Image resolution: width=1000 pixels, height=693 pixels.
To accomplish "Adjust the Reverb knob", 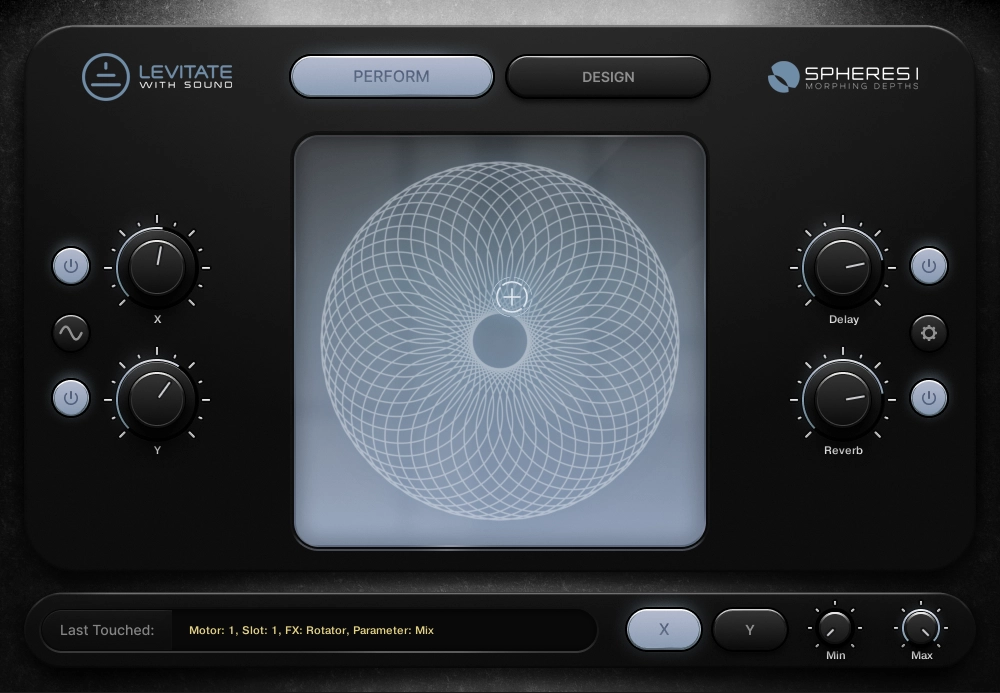I will (x=843, y=400).
